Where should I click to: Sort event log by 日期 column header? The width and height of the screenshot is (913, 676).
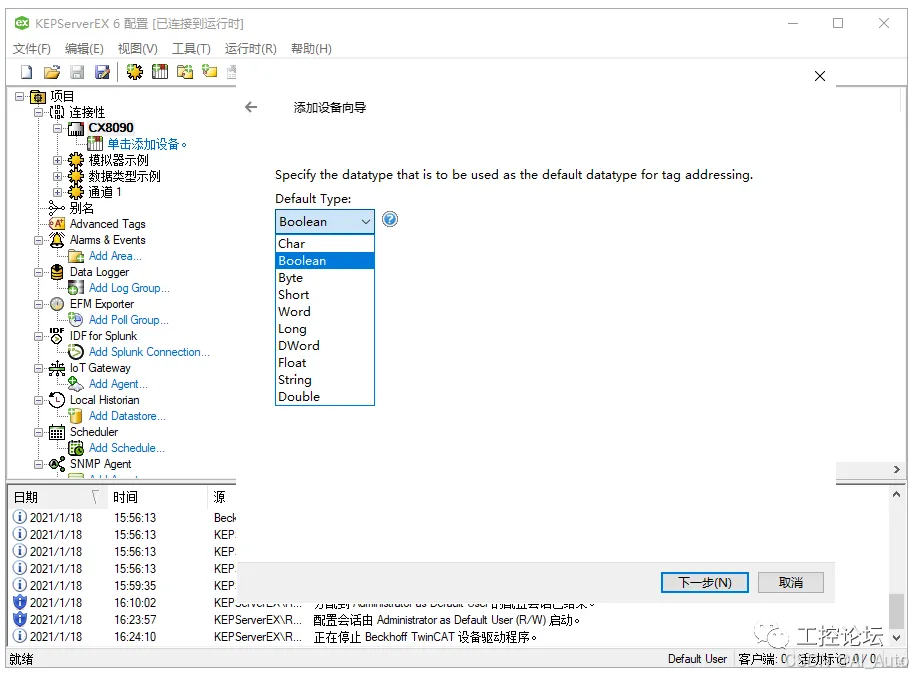tap(56, 497)
